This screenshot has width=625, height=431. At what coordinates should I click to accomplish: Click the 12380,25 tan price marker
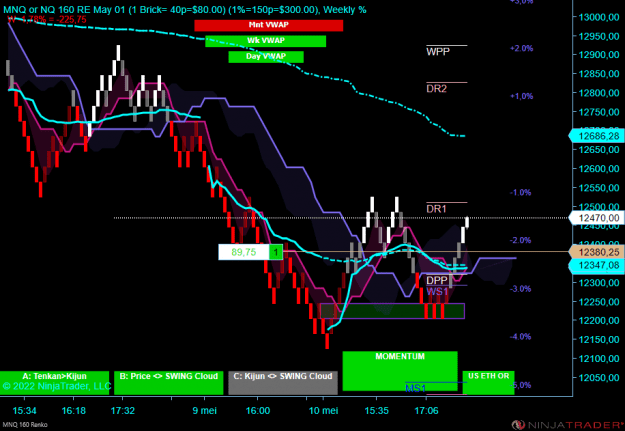596,252
